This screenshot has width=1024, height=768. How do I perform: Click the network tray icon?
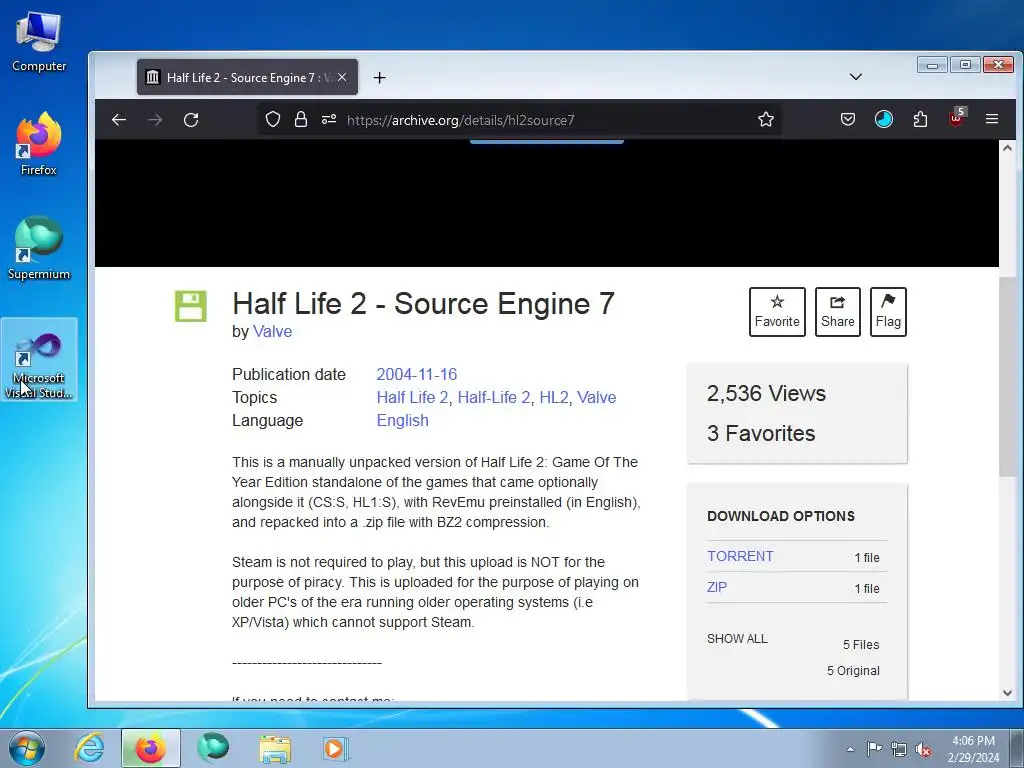[x=899, y=749]
